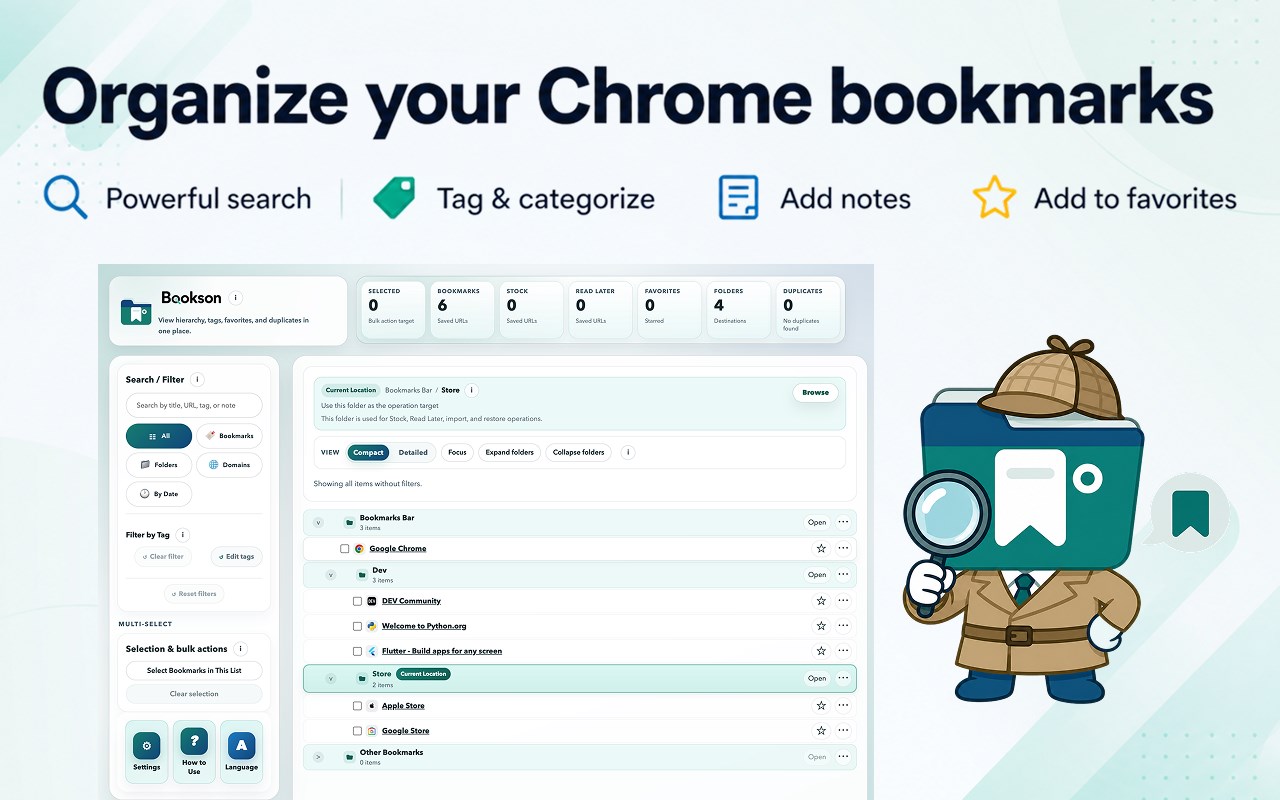1280x800 pixels.
Task: Click Select Bookmarks in This List
Action: tap(194, 670)
